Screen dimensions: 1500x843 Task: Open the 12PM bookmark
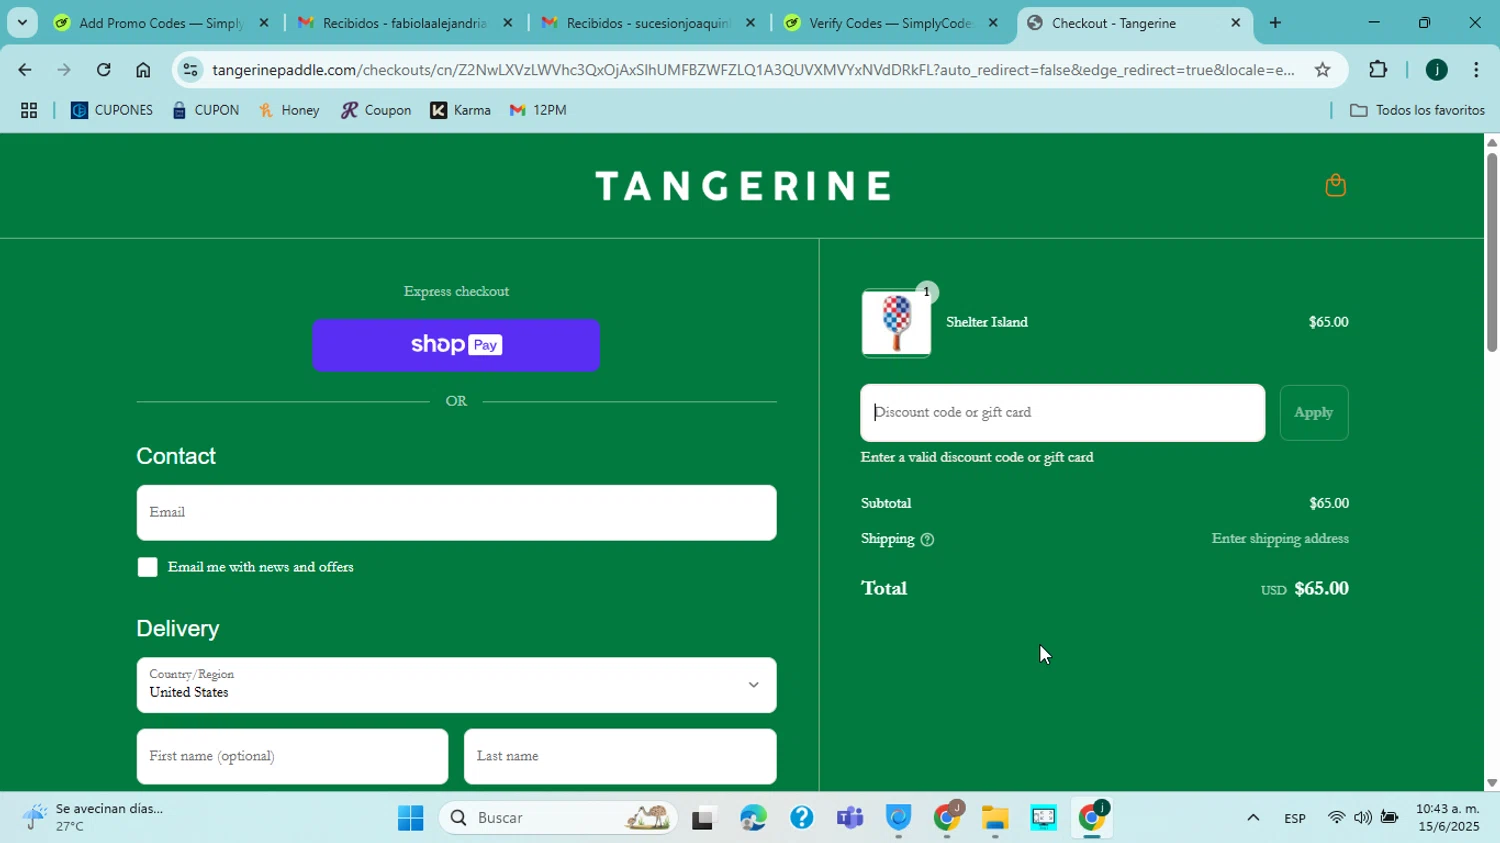(x=538, y=111)
